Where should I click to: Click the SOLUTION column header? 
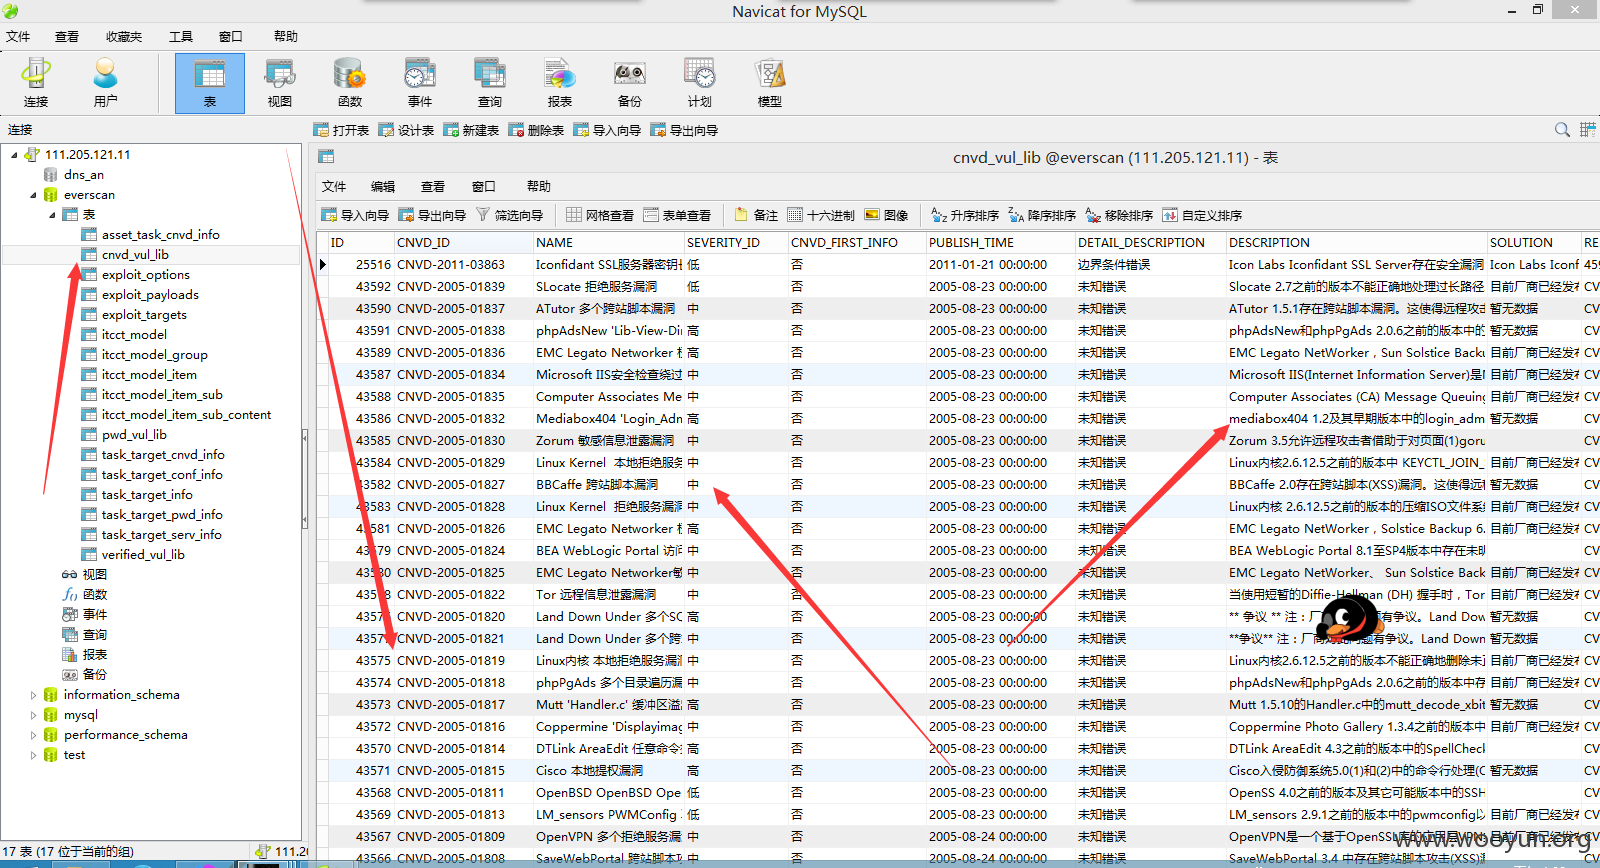pyautogui.click(x=1532, y=242)
